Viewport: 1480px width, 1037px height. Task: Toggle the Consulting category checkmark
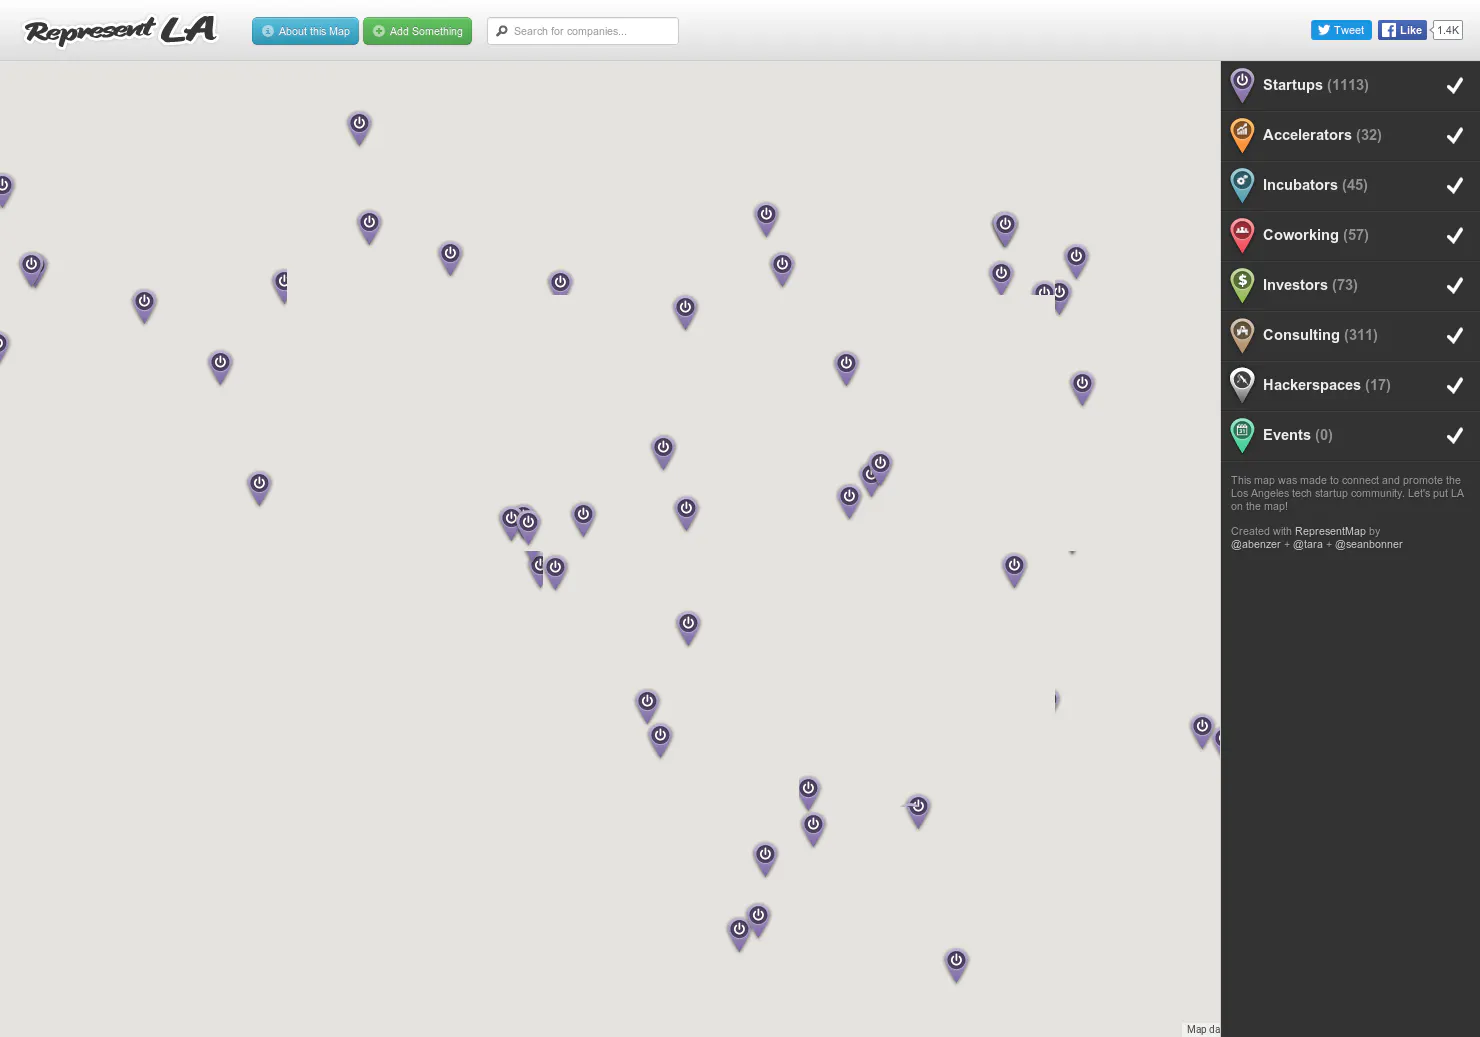(x=1455, y=335)
